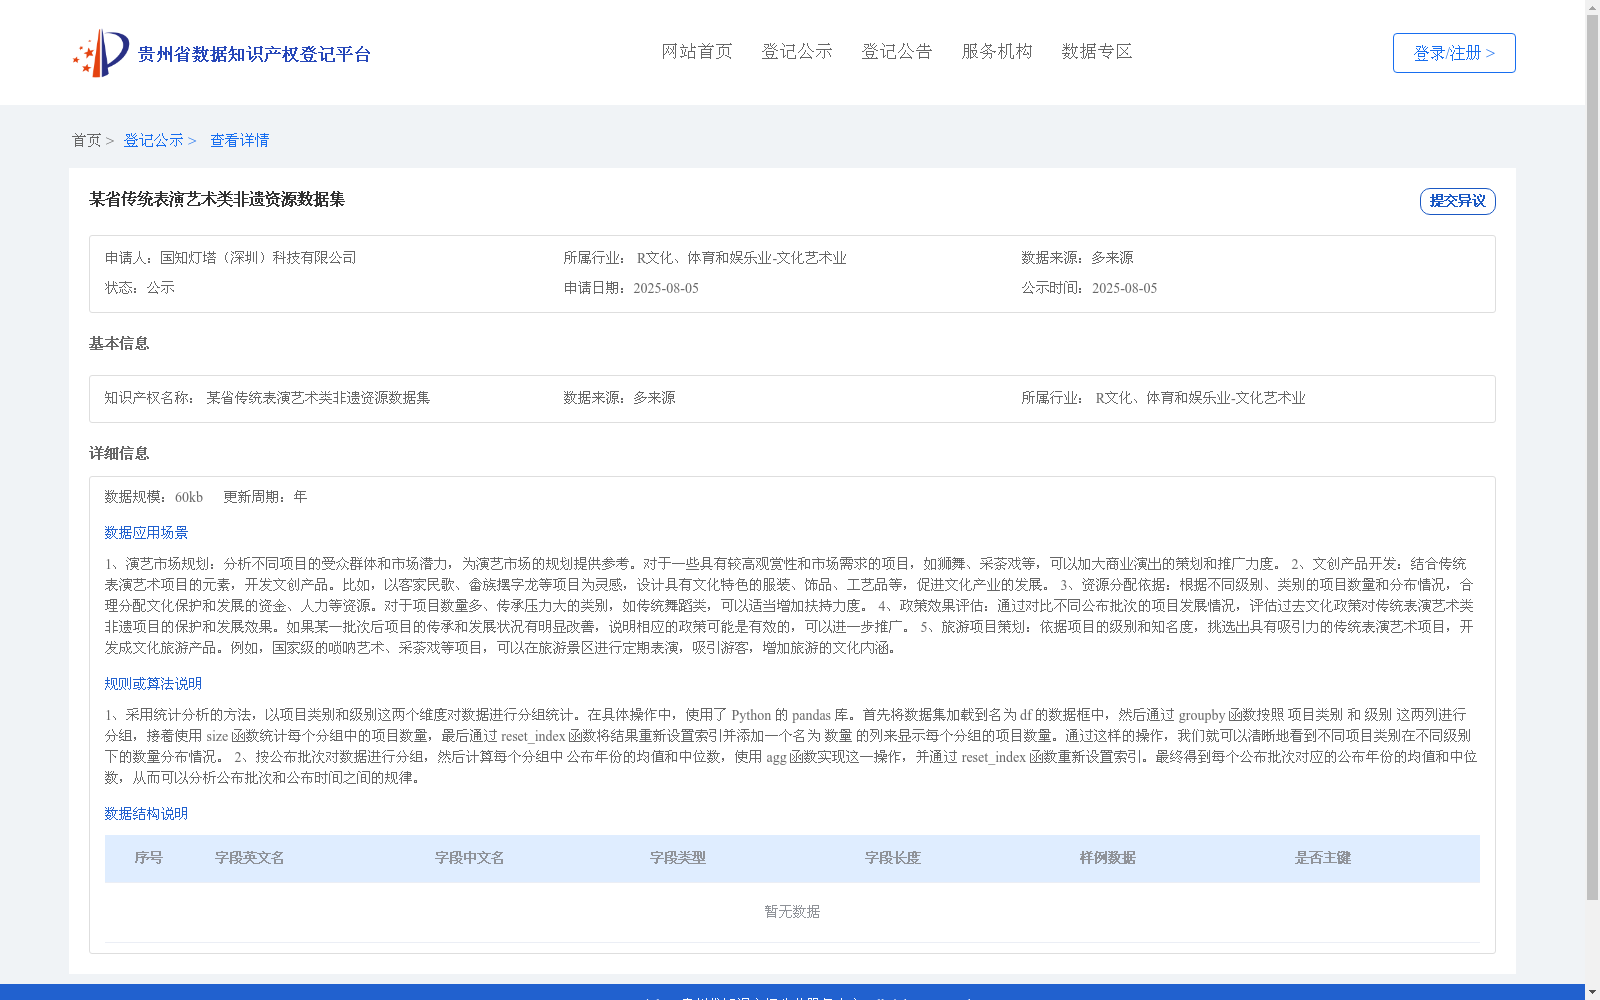The height and width of the screenshot is (1000, 1600).
Task: Click the vertical scrollbar thumb
Action: pos(1592,457)
